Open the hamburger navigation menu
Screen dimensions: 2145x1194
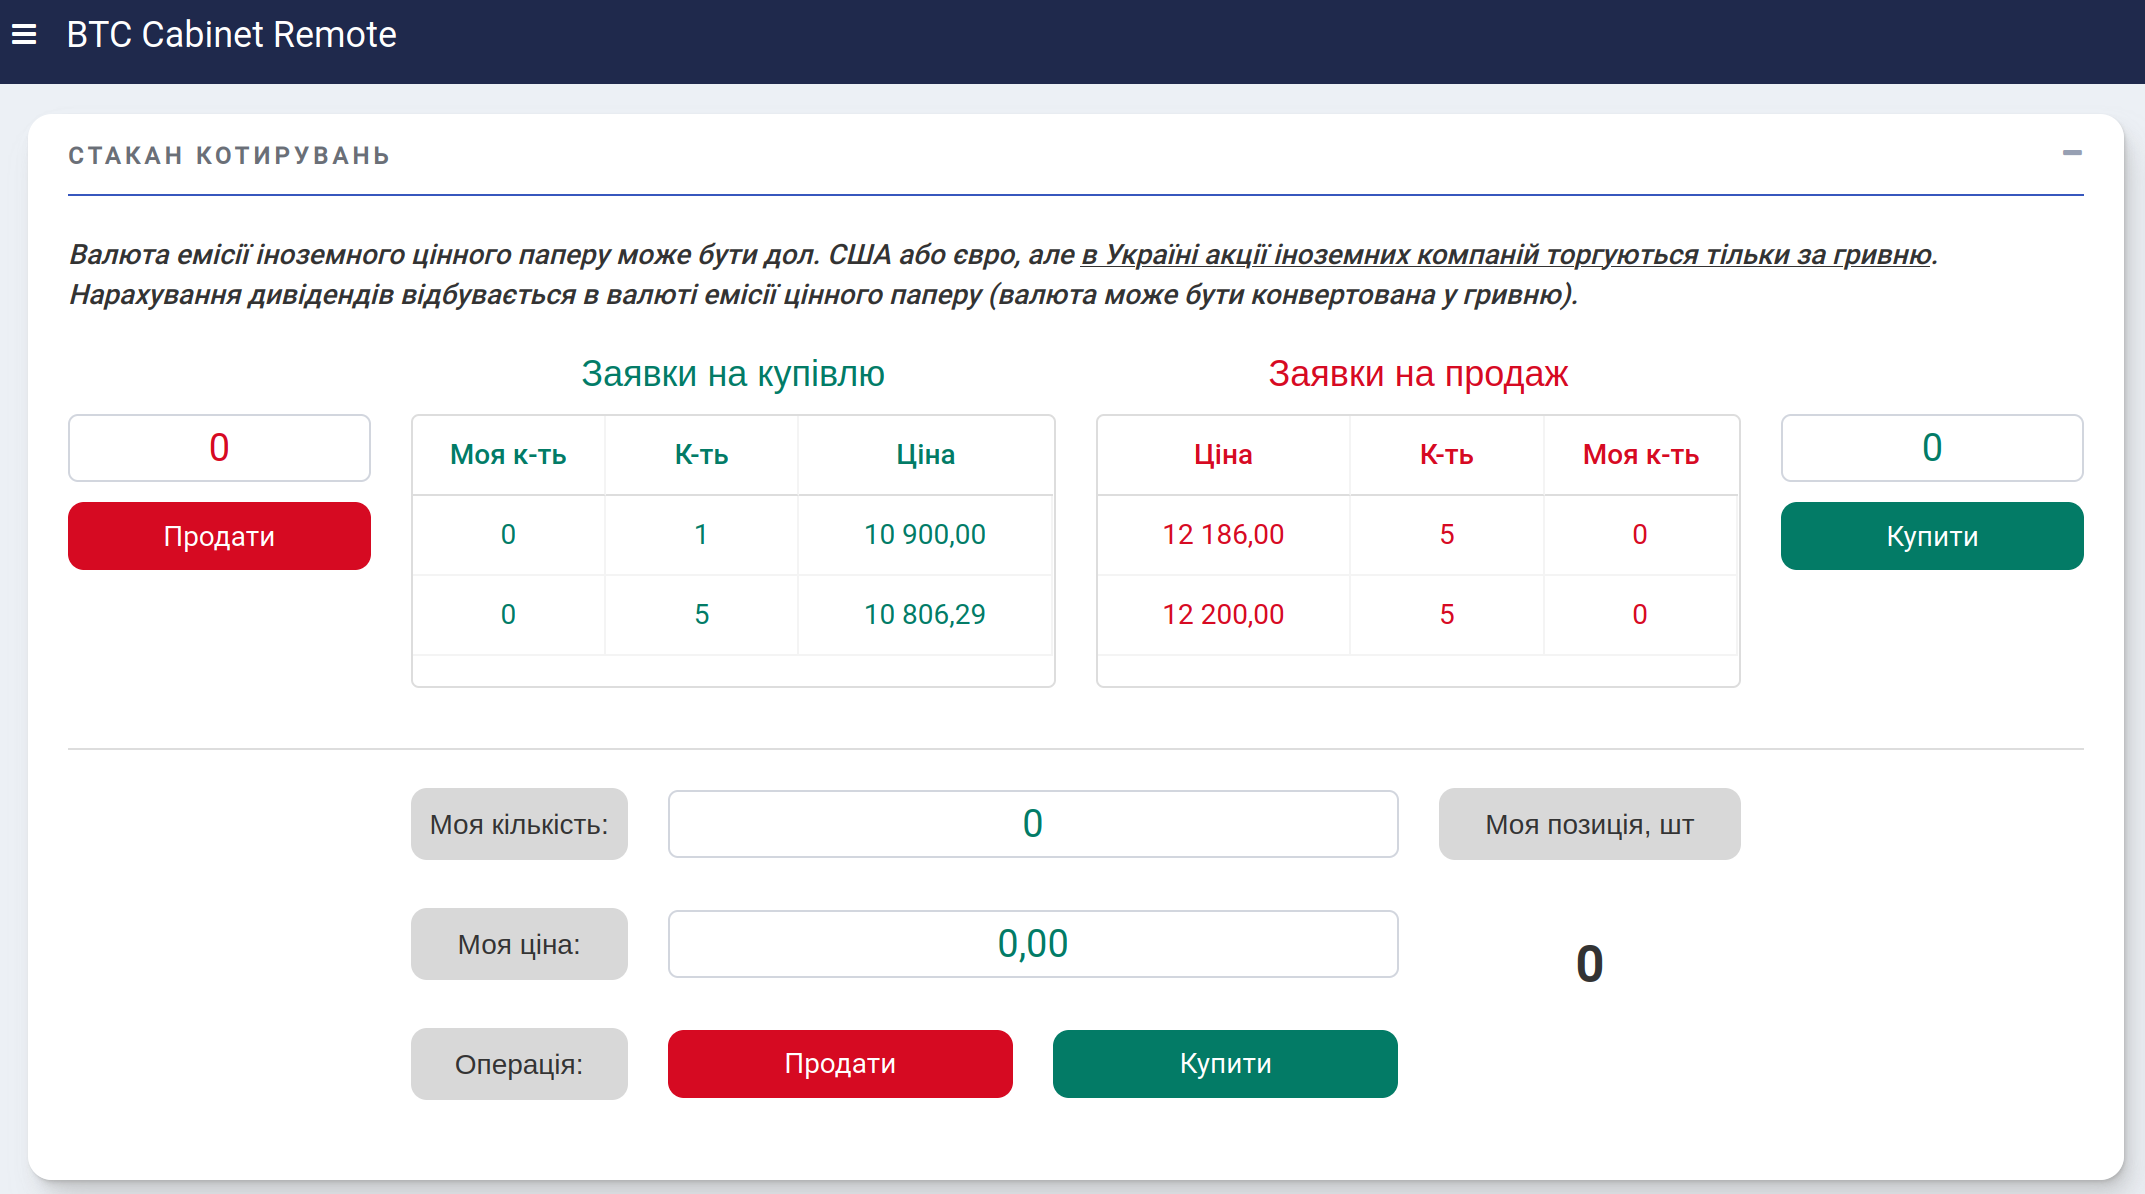click(24, 35)
